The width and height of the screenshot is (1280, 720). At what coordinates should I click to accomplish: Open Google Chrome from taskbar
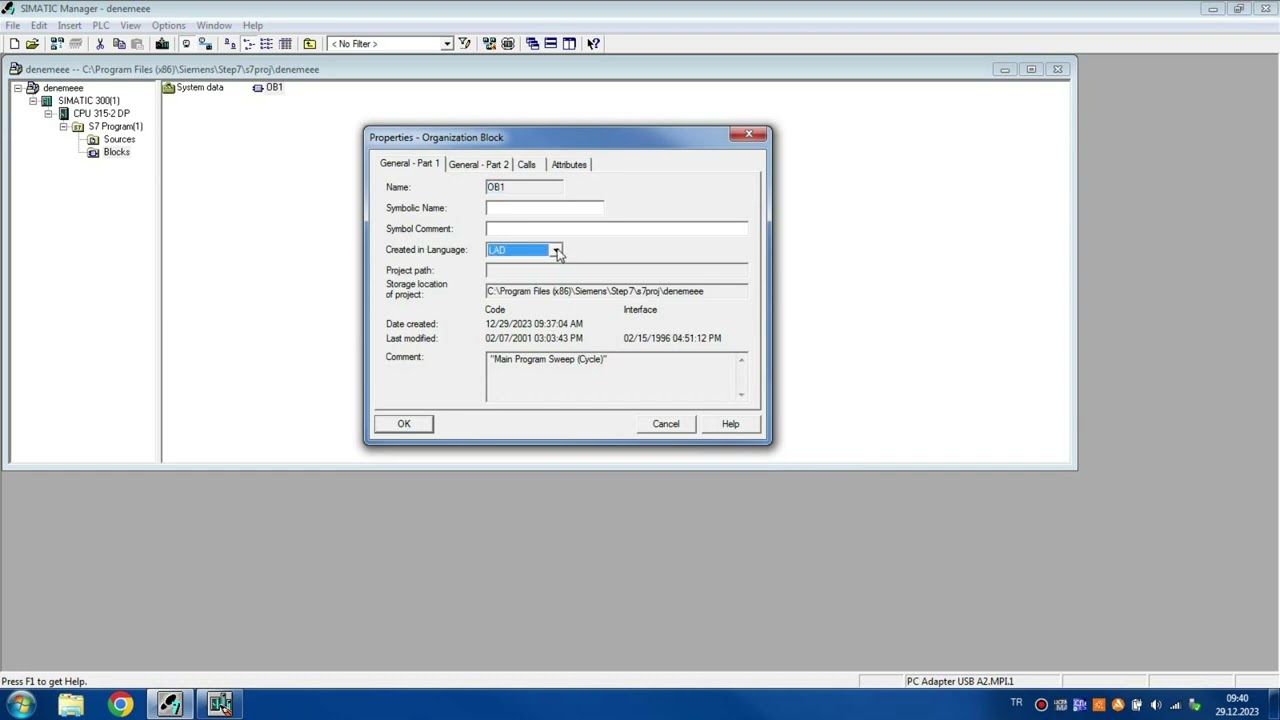click(x=120, y=705)
